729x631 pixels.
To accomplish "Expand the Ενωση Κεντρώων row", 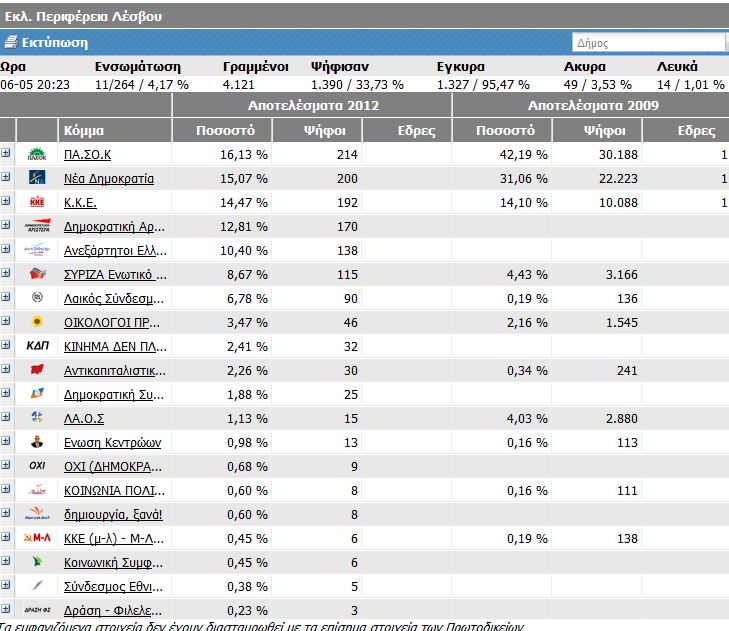I will pos(6,441).
